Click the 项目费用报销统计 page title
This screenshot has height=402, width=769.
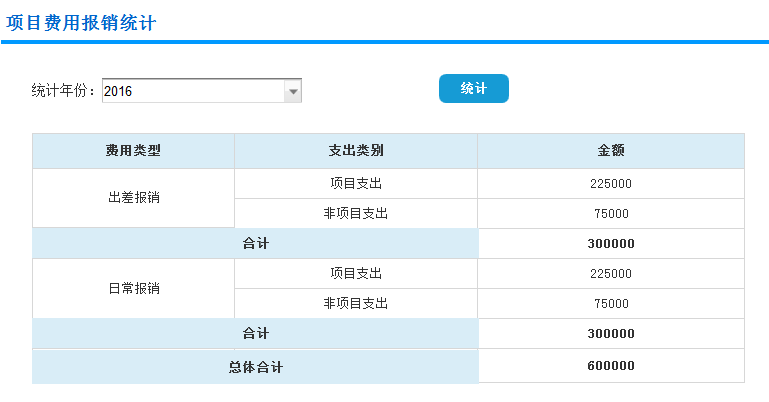(81, 23)
